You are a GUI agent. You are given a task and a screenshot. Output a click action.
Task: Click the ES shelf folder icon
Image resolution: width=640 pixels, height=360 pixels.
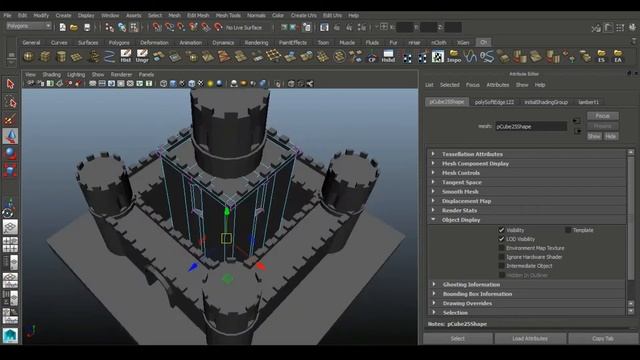pyautogui.click(x=601, y=56)
